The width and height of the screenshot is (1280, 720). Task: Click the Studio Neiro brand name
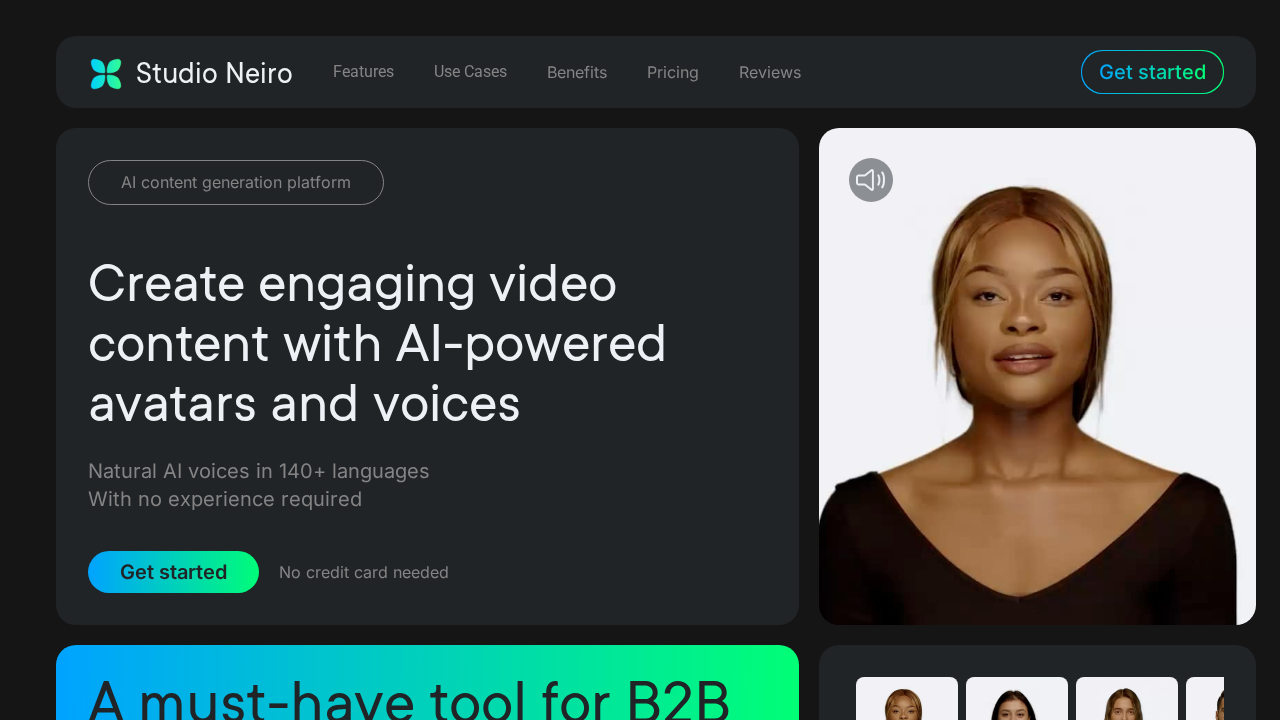click(x=214, y=73)
